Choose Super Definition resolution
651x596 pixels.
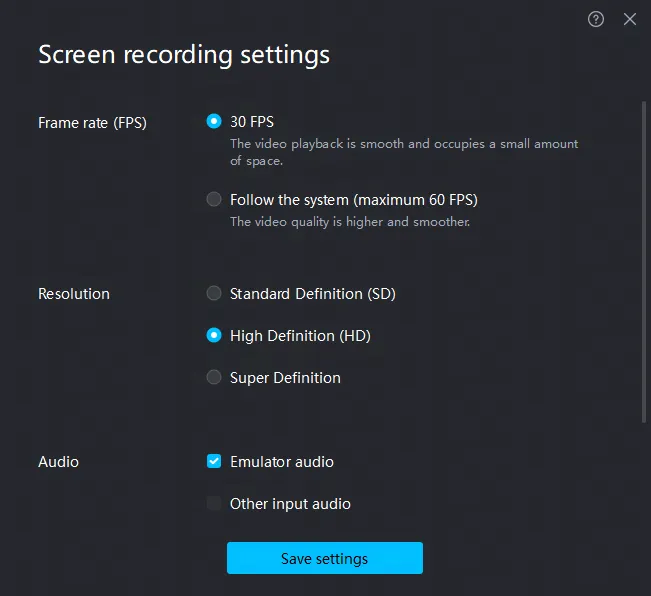click(x=214, y=377)
